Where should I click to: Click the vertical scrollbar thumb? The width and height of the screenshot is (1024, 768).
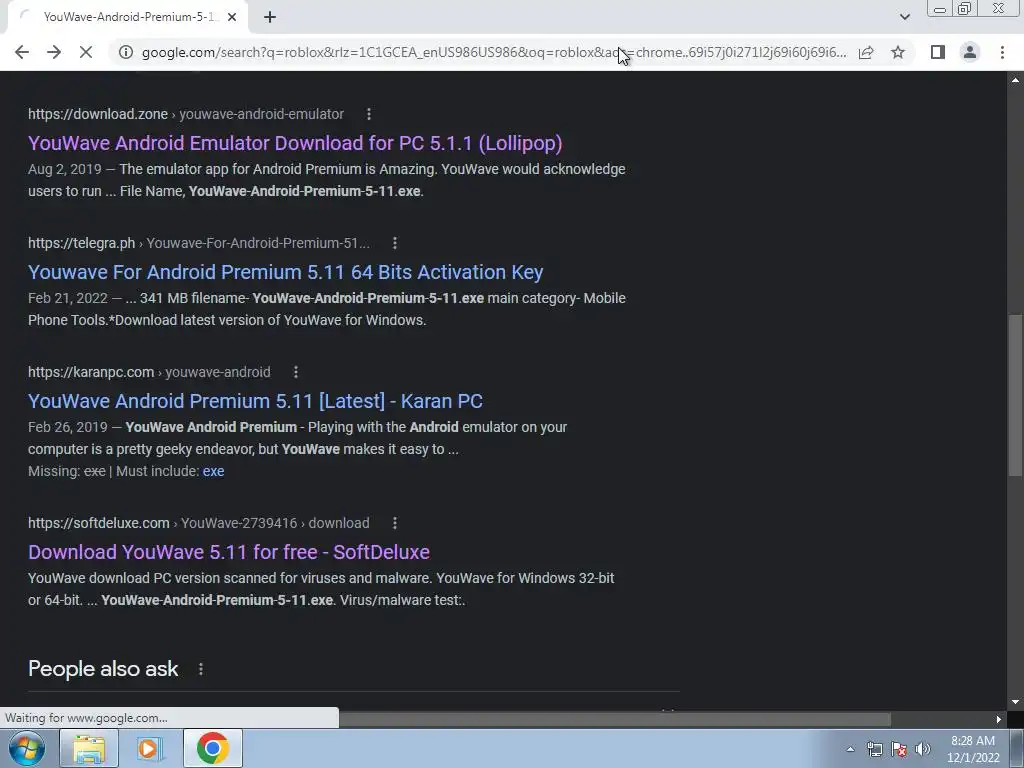point(1015,395)
